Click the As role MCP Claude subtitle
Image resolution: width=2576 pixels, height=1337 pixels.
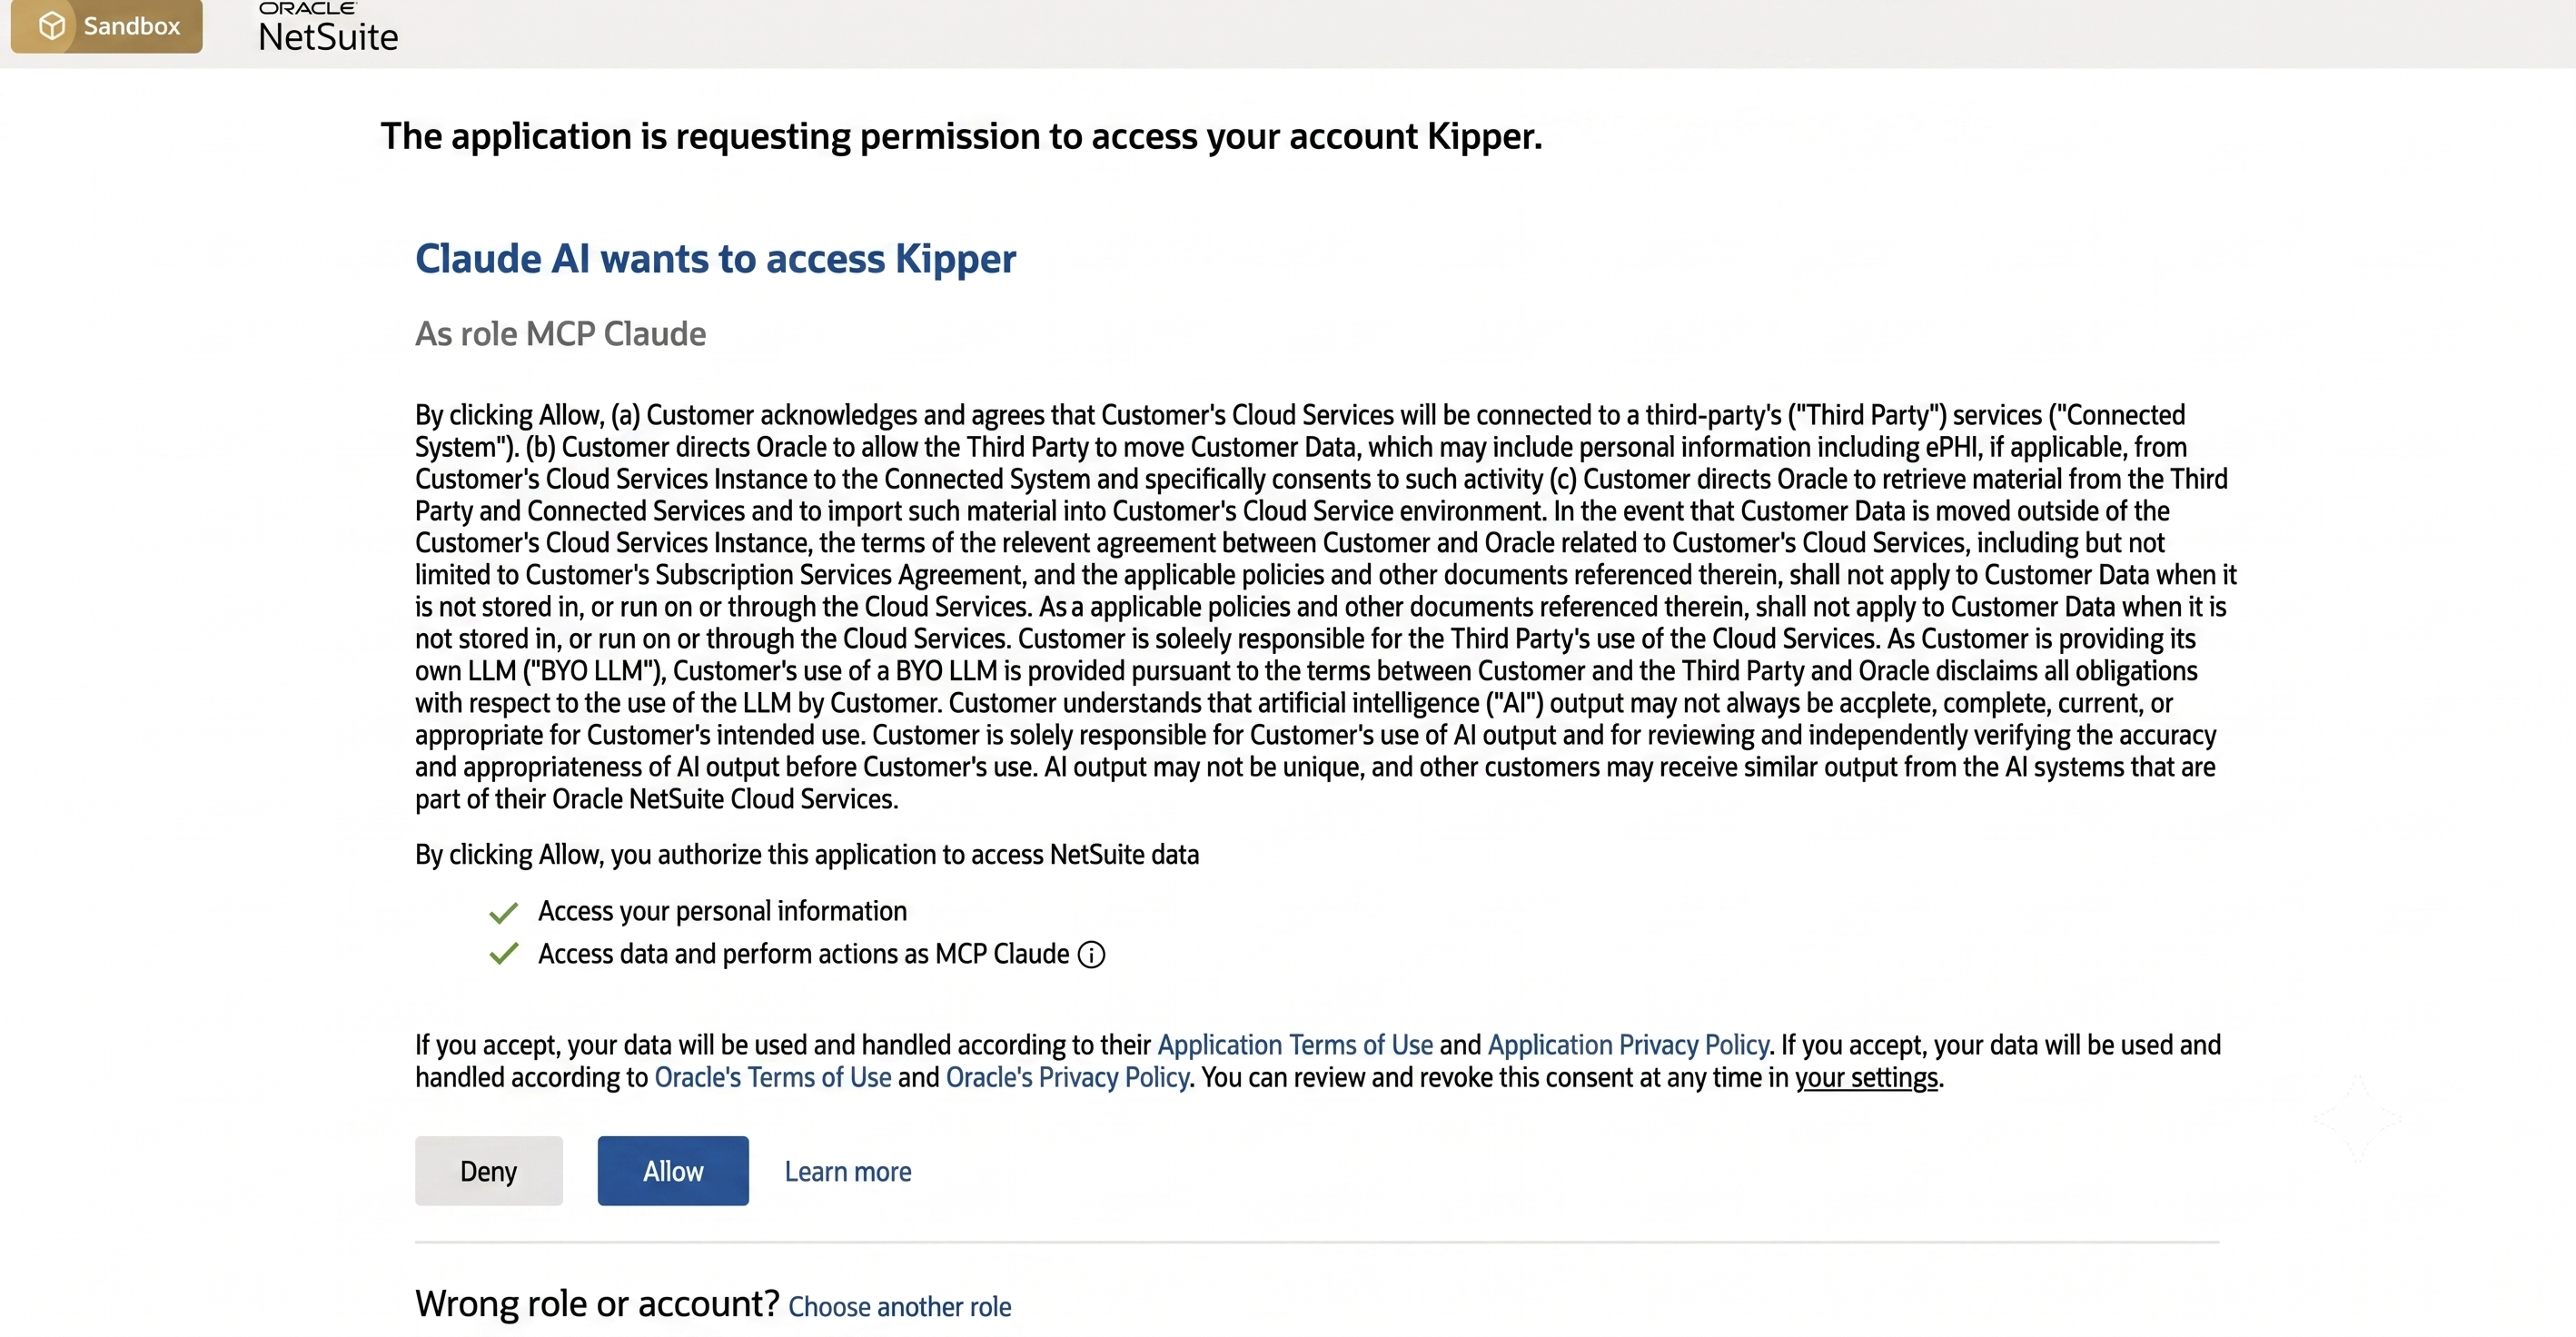coord(561,333)
